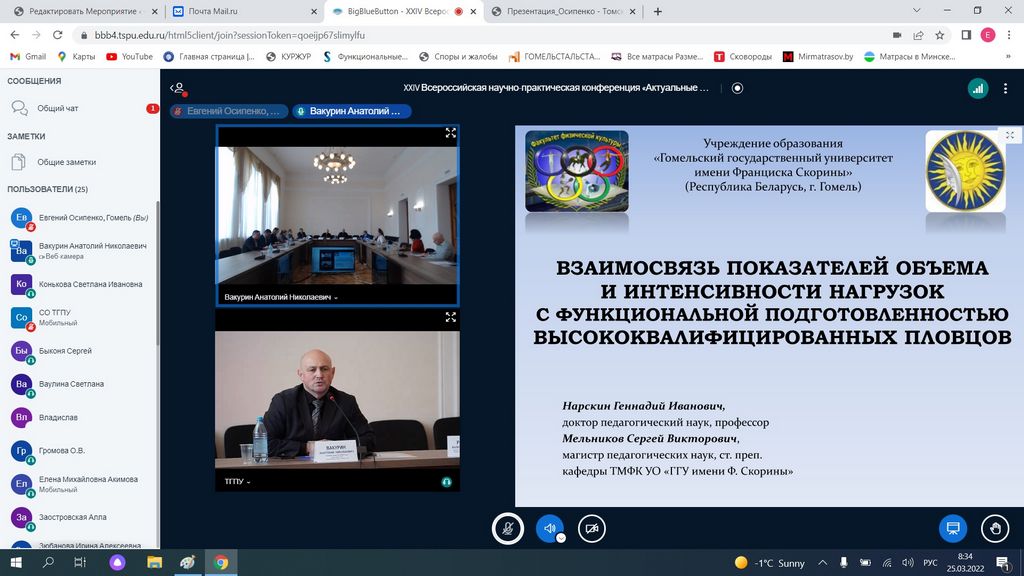
Task: Click the speaker audio button
Action: [x=549, y=528]
